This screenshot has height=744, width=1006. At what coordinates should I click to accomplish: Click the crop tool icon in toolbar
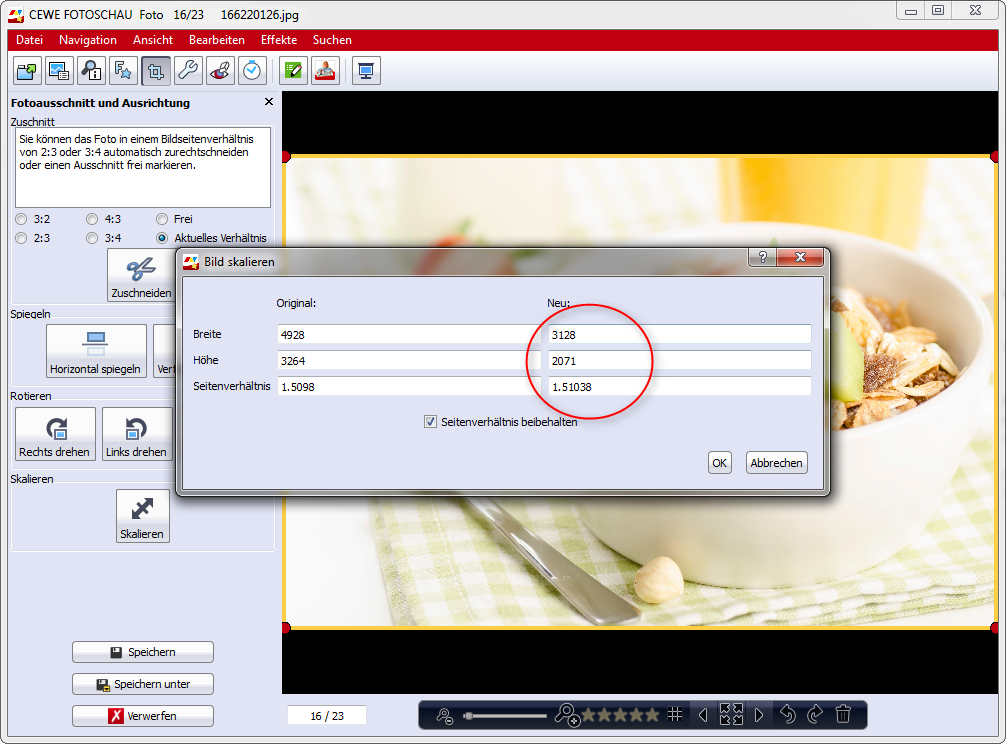pyautogui.click(x=155, y=71)
